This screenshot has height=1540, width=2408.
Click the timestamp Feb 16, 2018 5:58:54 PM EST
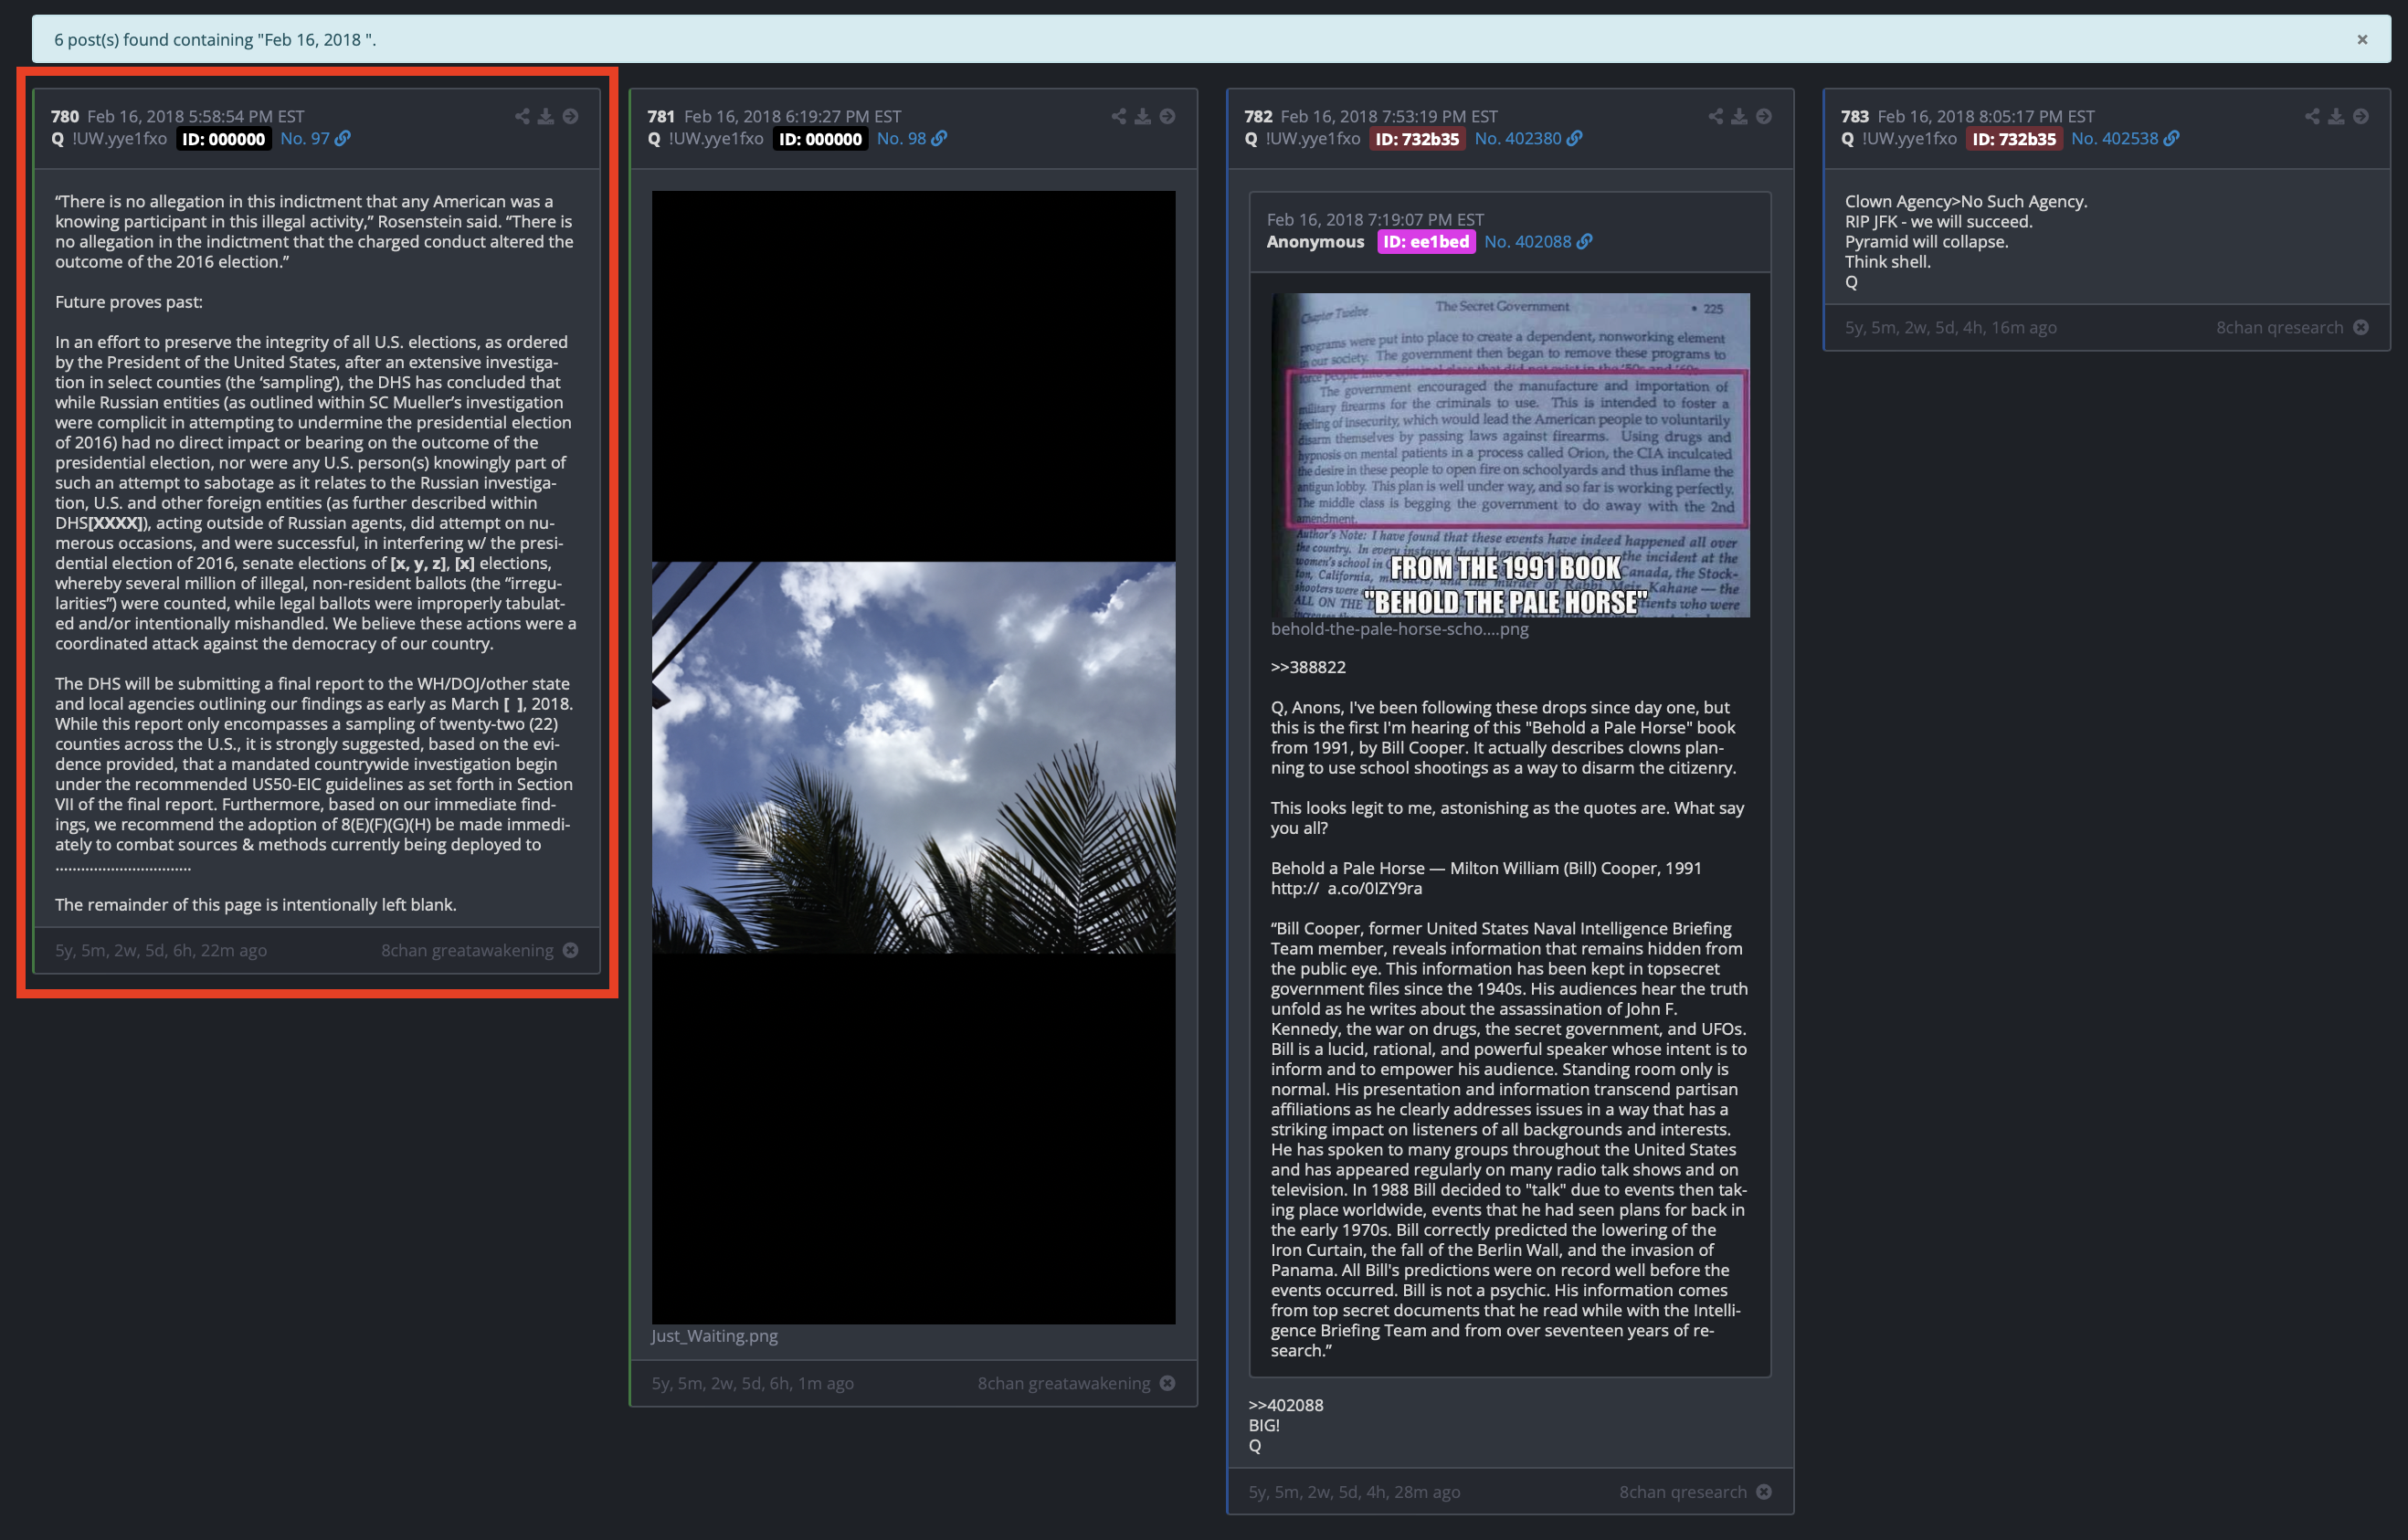[196, 117]
